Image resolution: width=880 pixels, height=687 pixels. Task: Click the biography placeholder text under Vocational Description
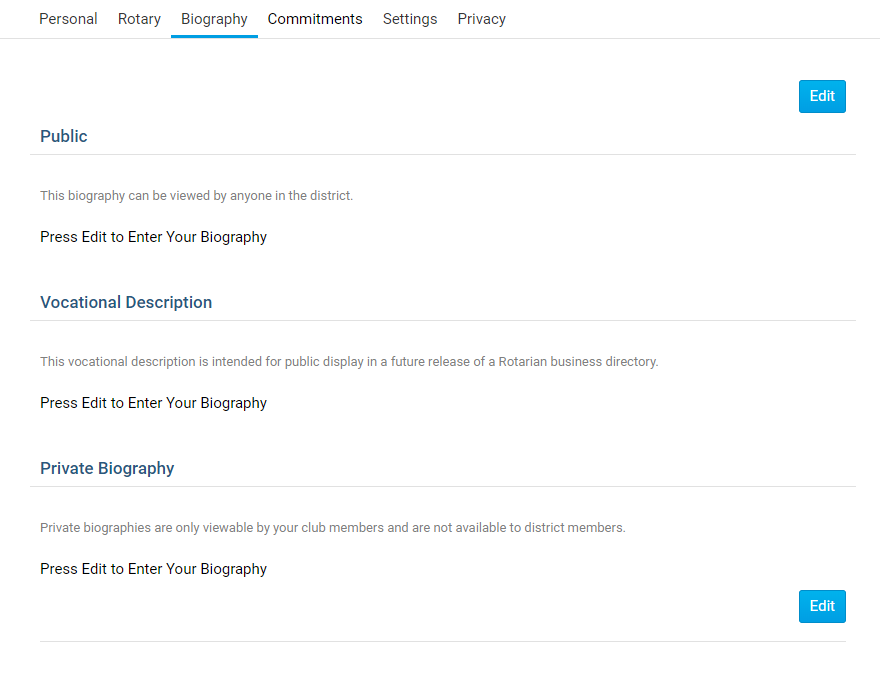(153, 404)
